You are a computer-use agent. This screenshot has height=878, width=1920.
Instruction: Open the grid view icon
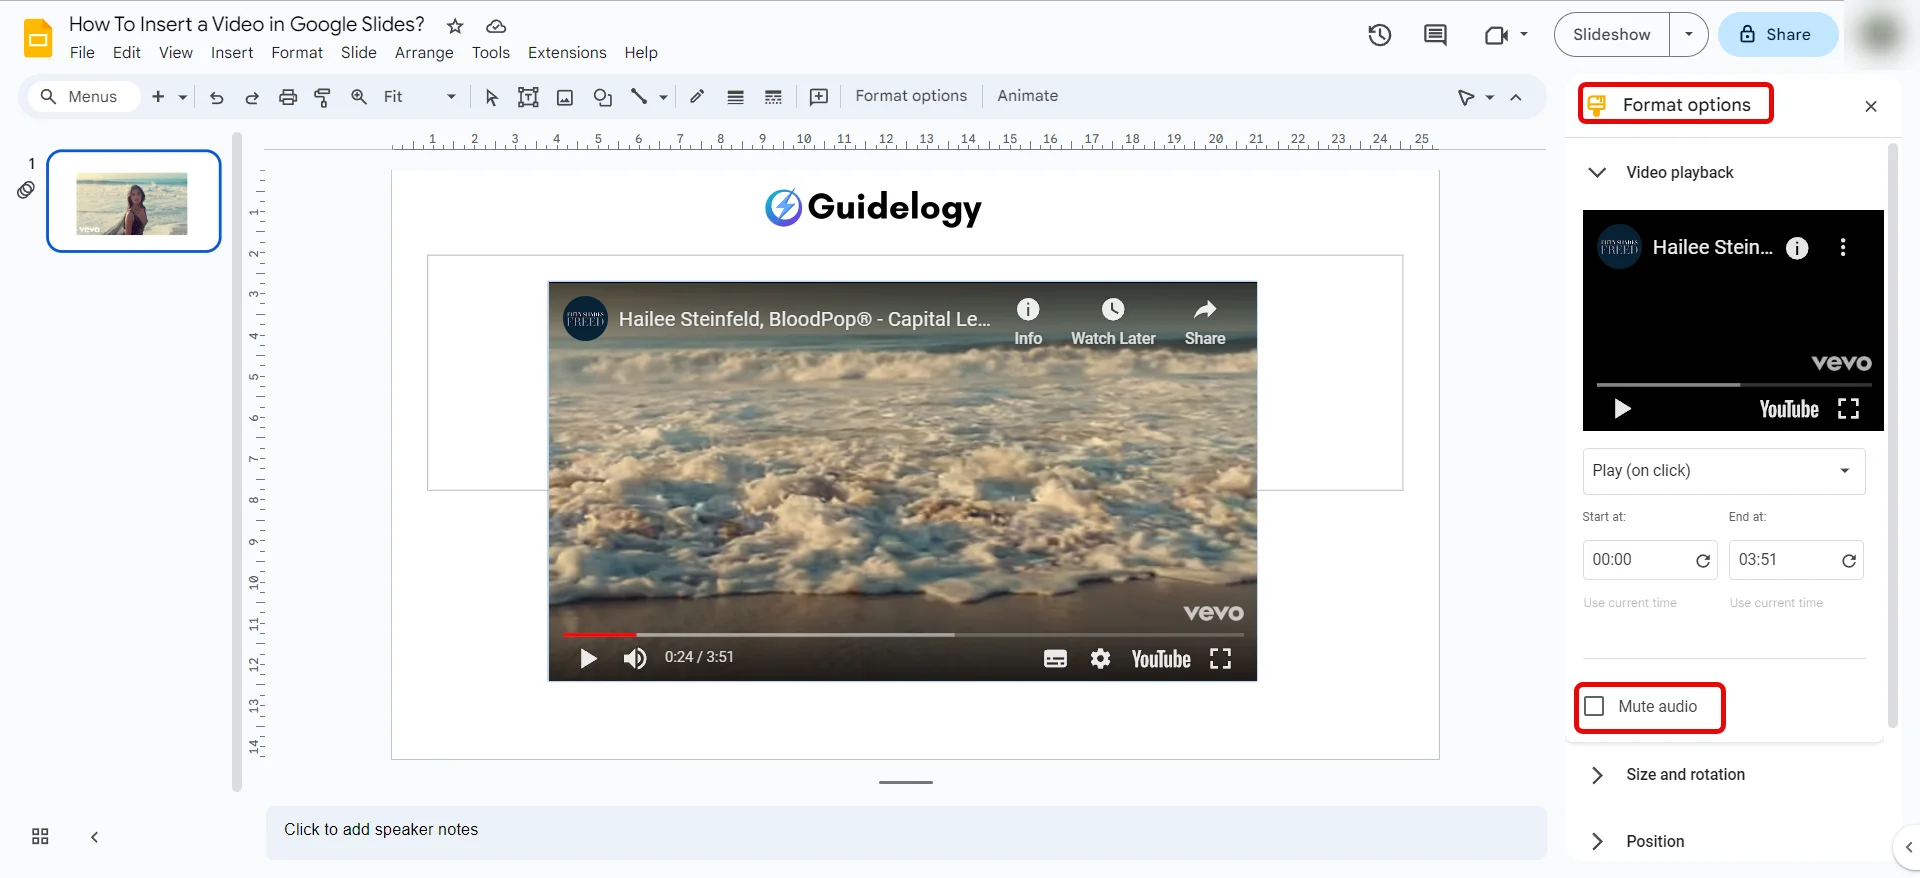click(40, 837)
